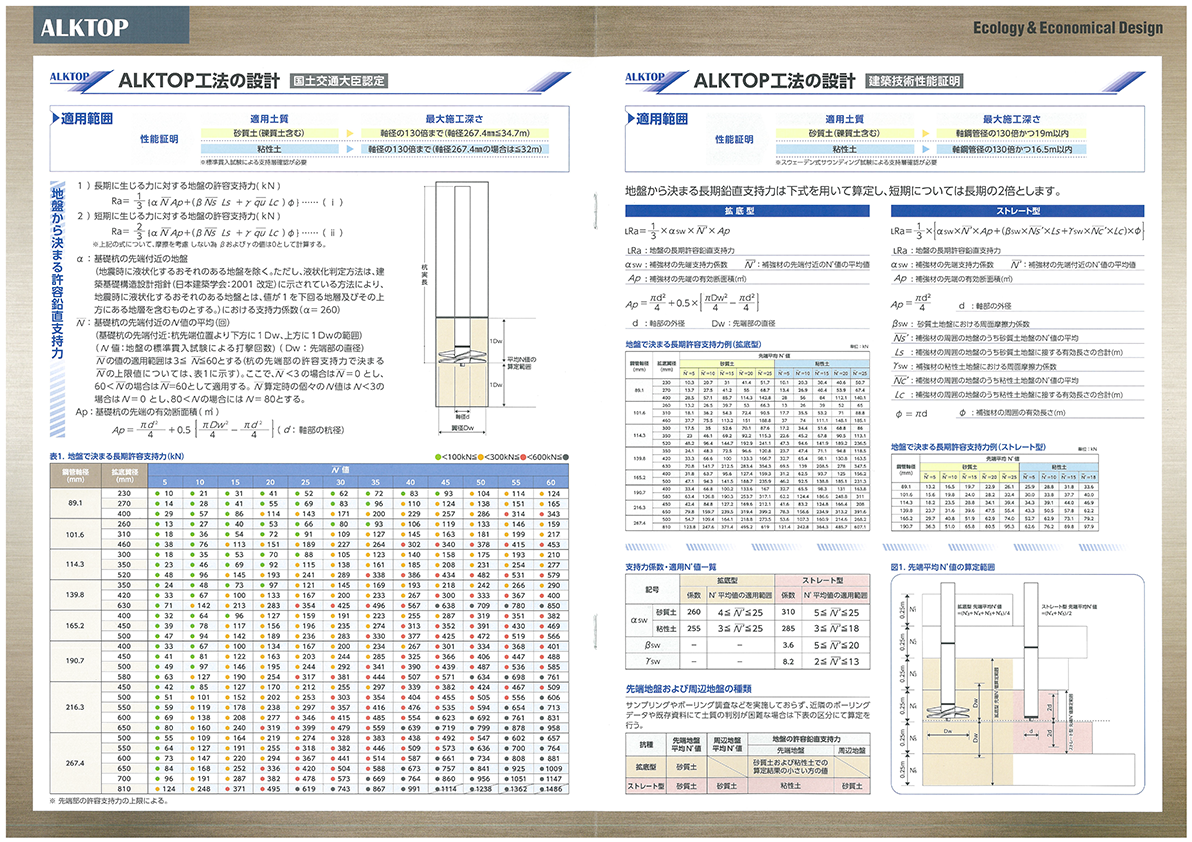Click the 性能証明 label on the left page
The width and height of the screenshot is (1192, 842).
(159, 139)
